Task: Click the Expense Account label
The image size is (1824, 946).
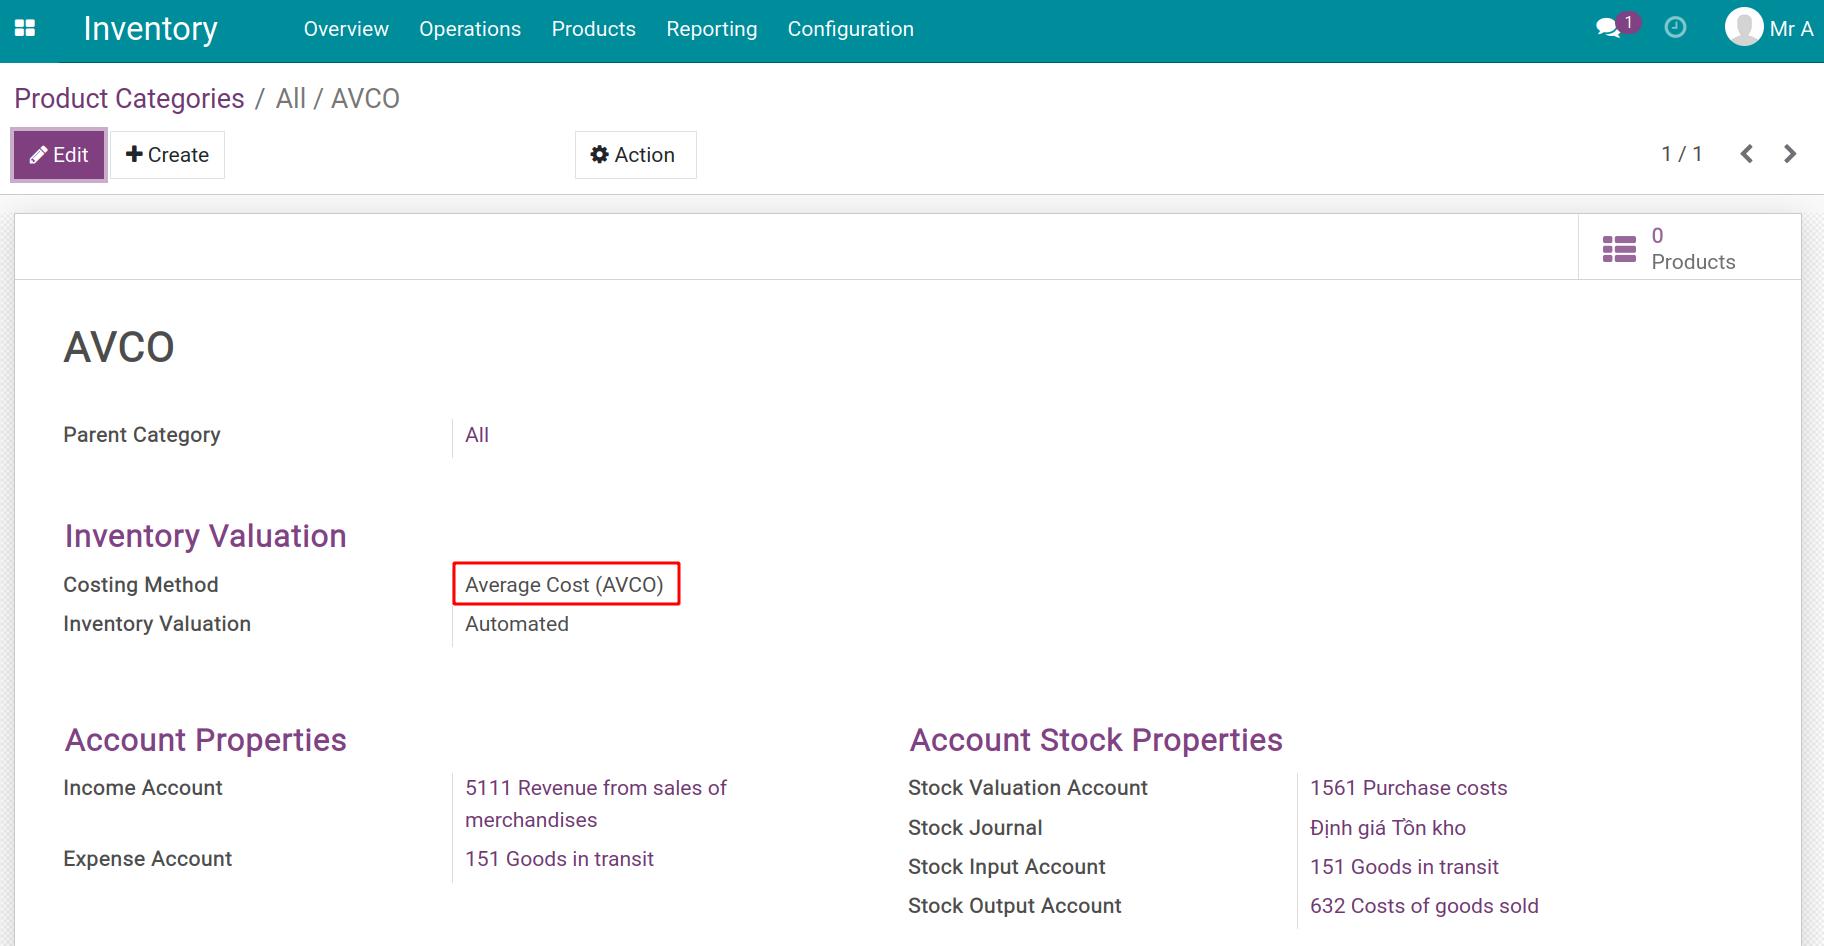Action: click(148, 859)
